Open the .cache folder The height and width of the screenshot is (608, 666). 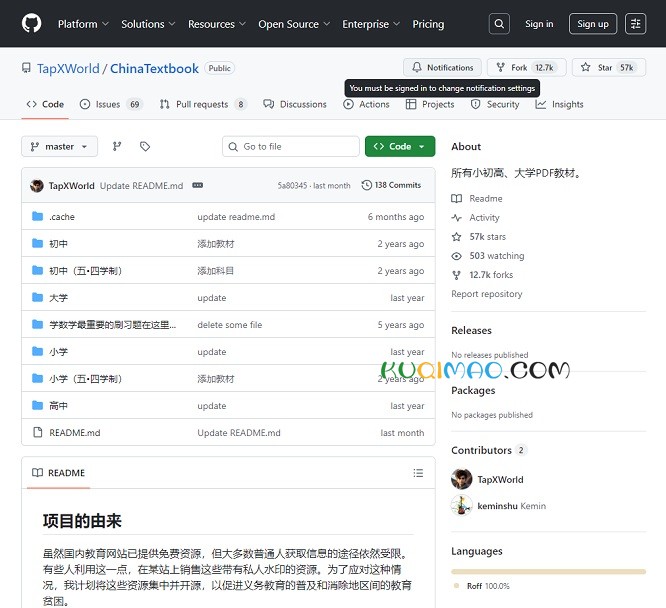(62, 217)
